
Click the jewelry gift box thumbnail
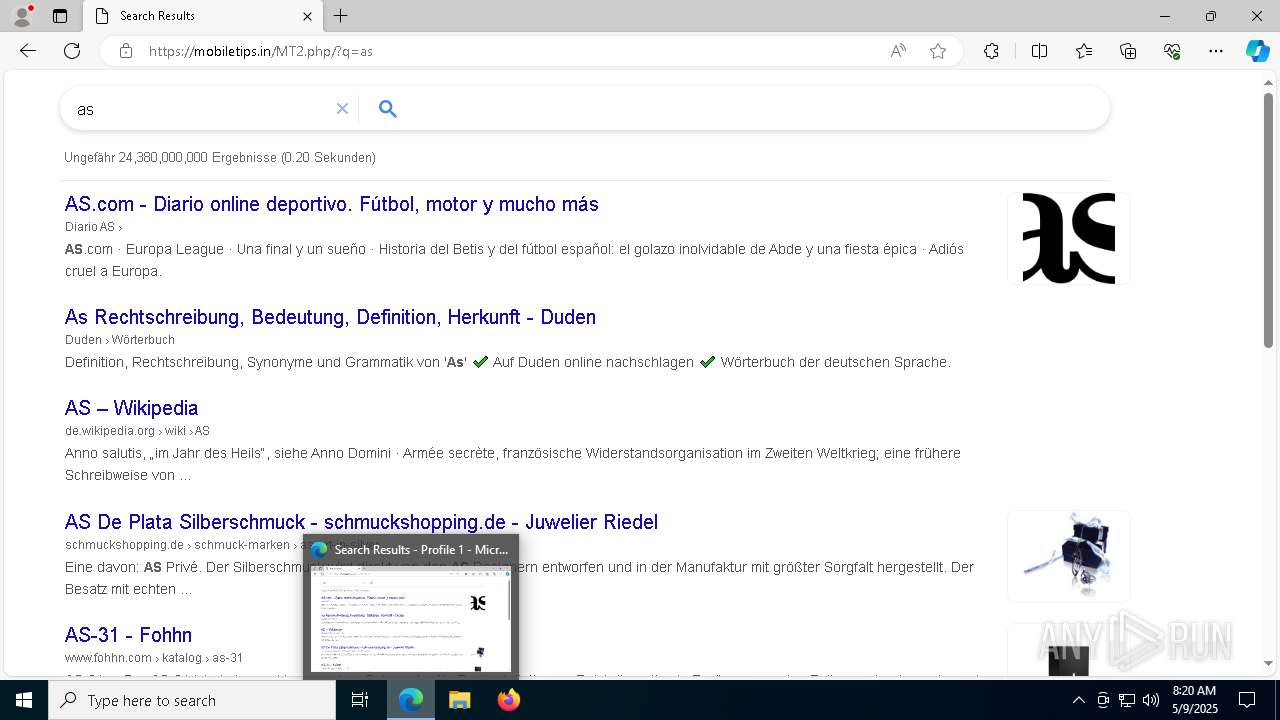1068,556
